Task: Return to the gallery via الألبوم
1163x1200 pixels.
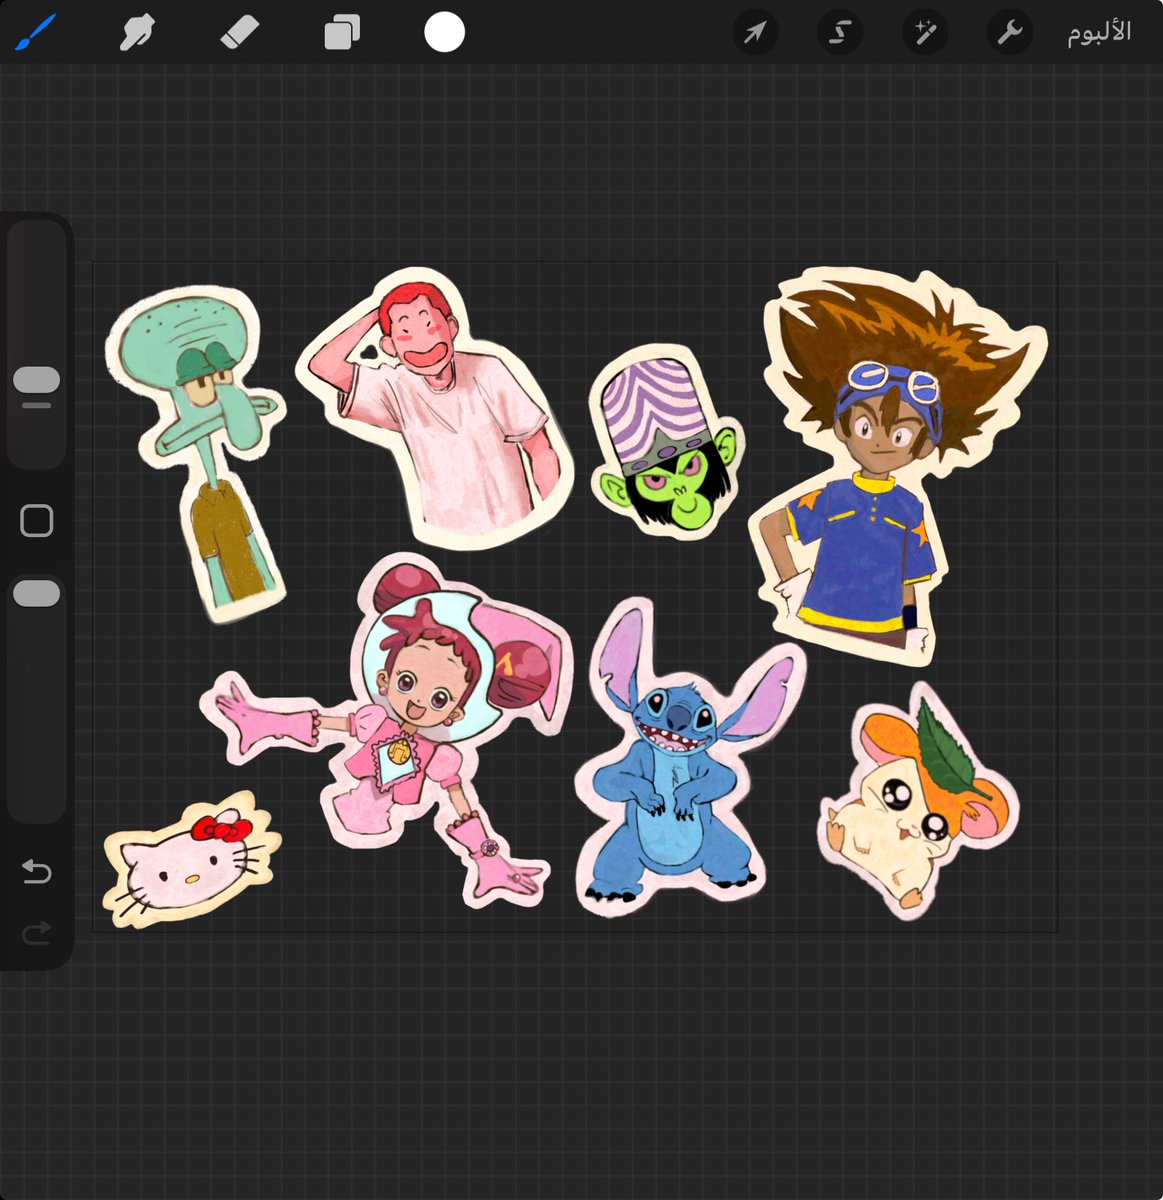Action: 1099,32
